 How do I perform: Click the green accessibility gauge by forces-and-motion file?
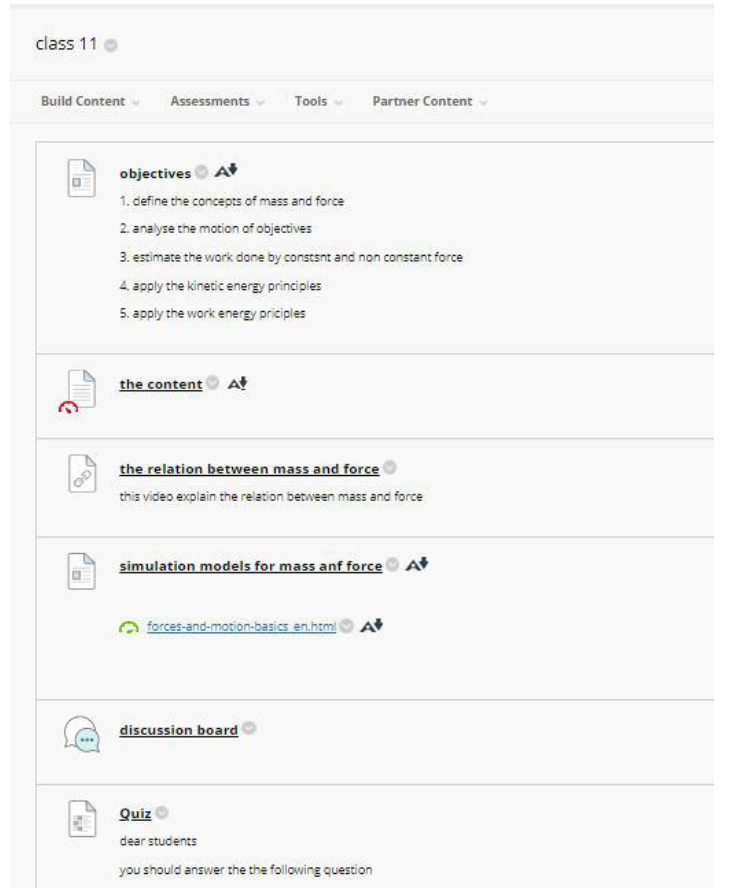[x=129, y=627]
